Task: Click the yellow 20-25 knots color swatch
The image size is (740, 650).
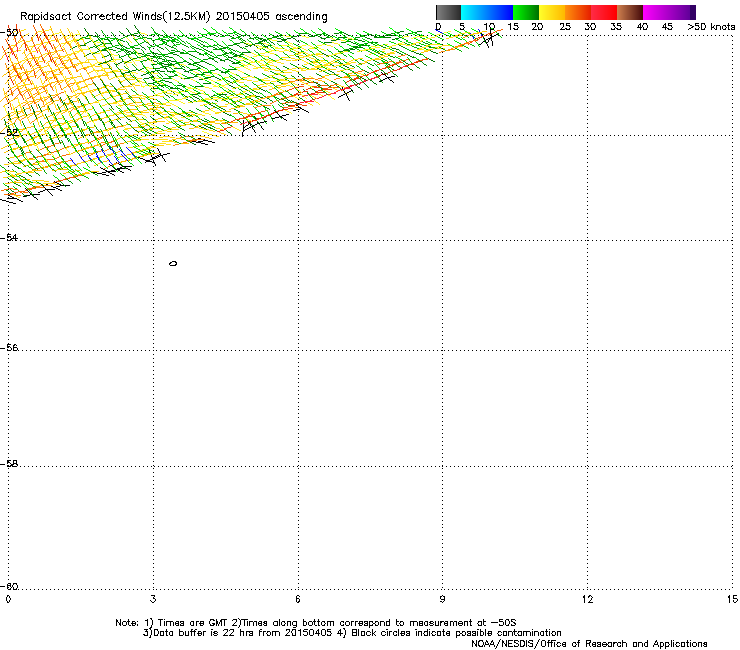Action: pyautogui.click(x=552, y=12)
